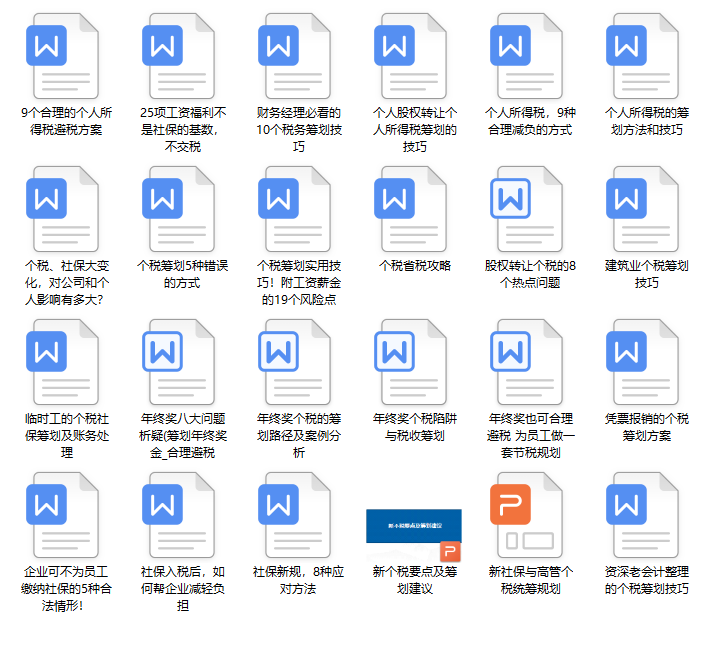This screenshot has width=711, height=653.
Task: Click the 个人股权转让个人所得税筹划的技巧 file icon
Action: (411, 56)
